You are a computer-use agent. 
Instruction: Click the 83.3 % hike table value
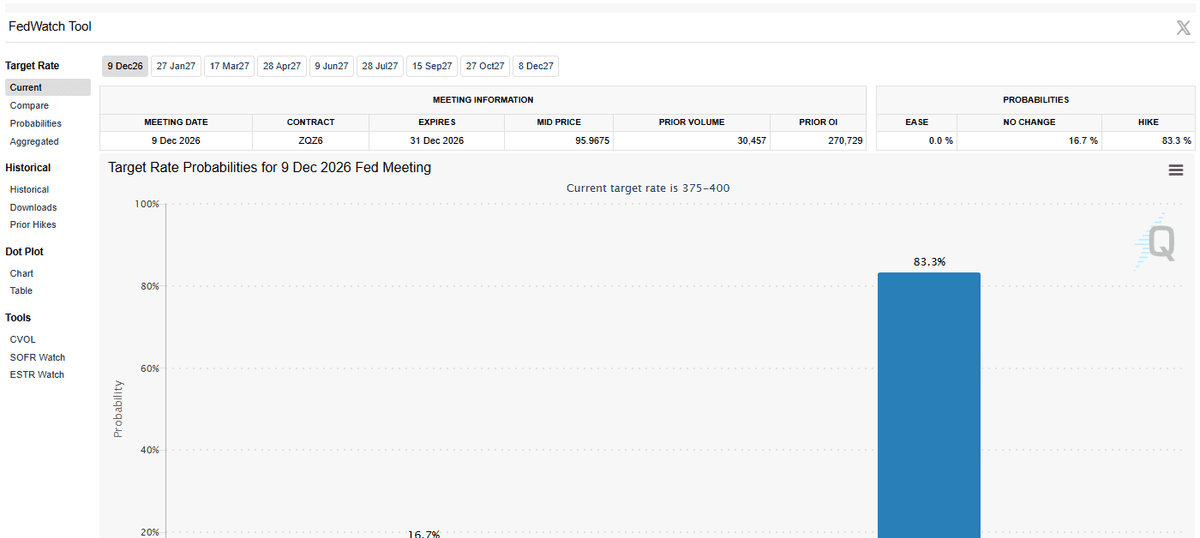pos(1176,141)
